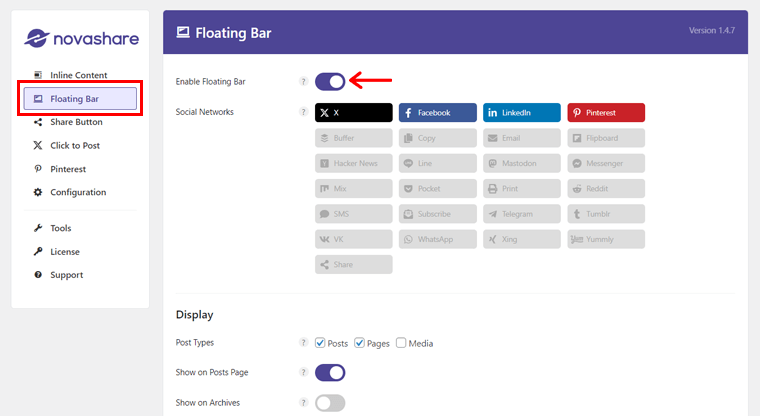Enable the Telegram network button
The height and width of the screenshot is (416, 760).
[522, 214]
